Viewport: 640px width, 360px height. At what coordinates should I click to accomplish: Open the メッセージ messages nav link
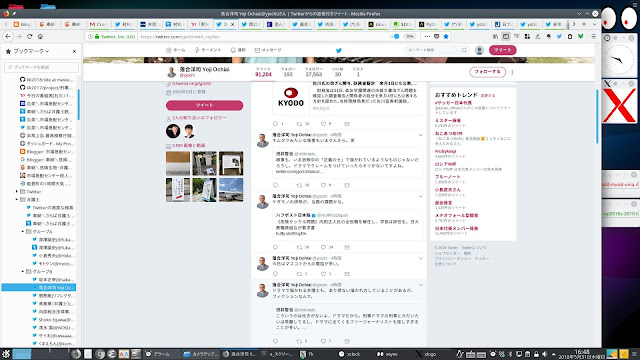pyautogui.click(x=268, y=50)
